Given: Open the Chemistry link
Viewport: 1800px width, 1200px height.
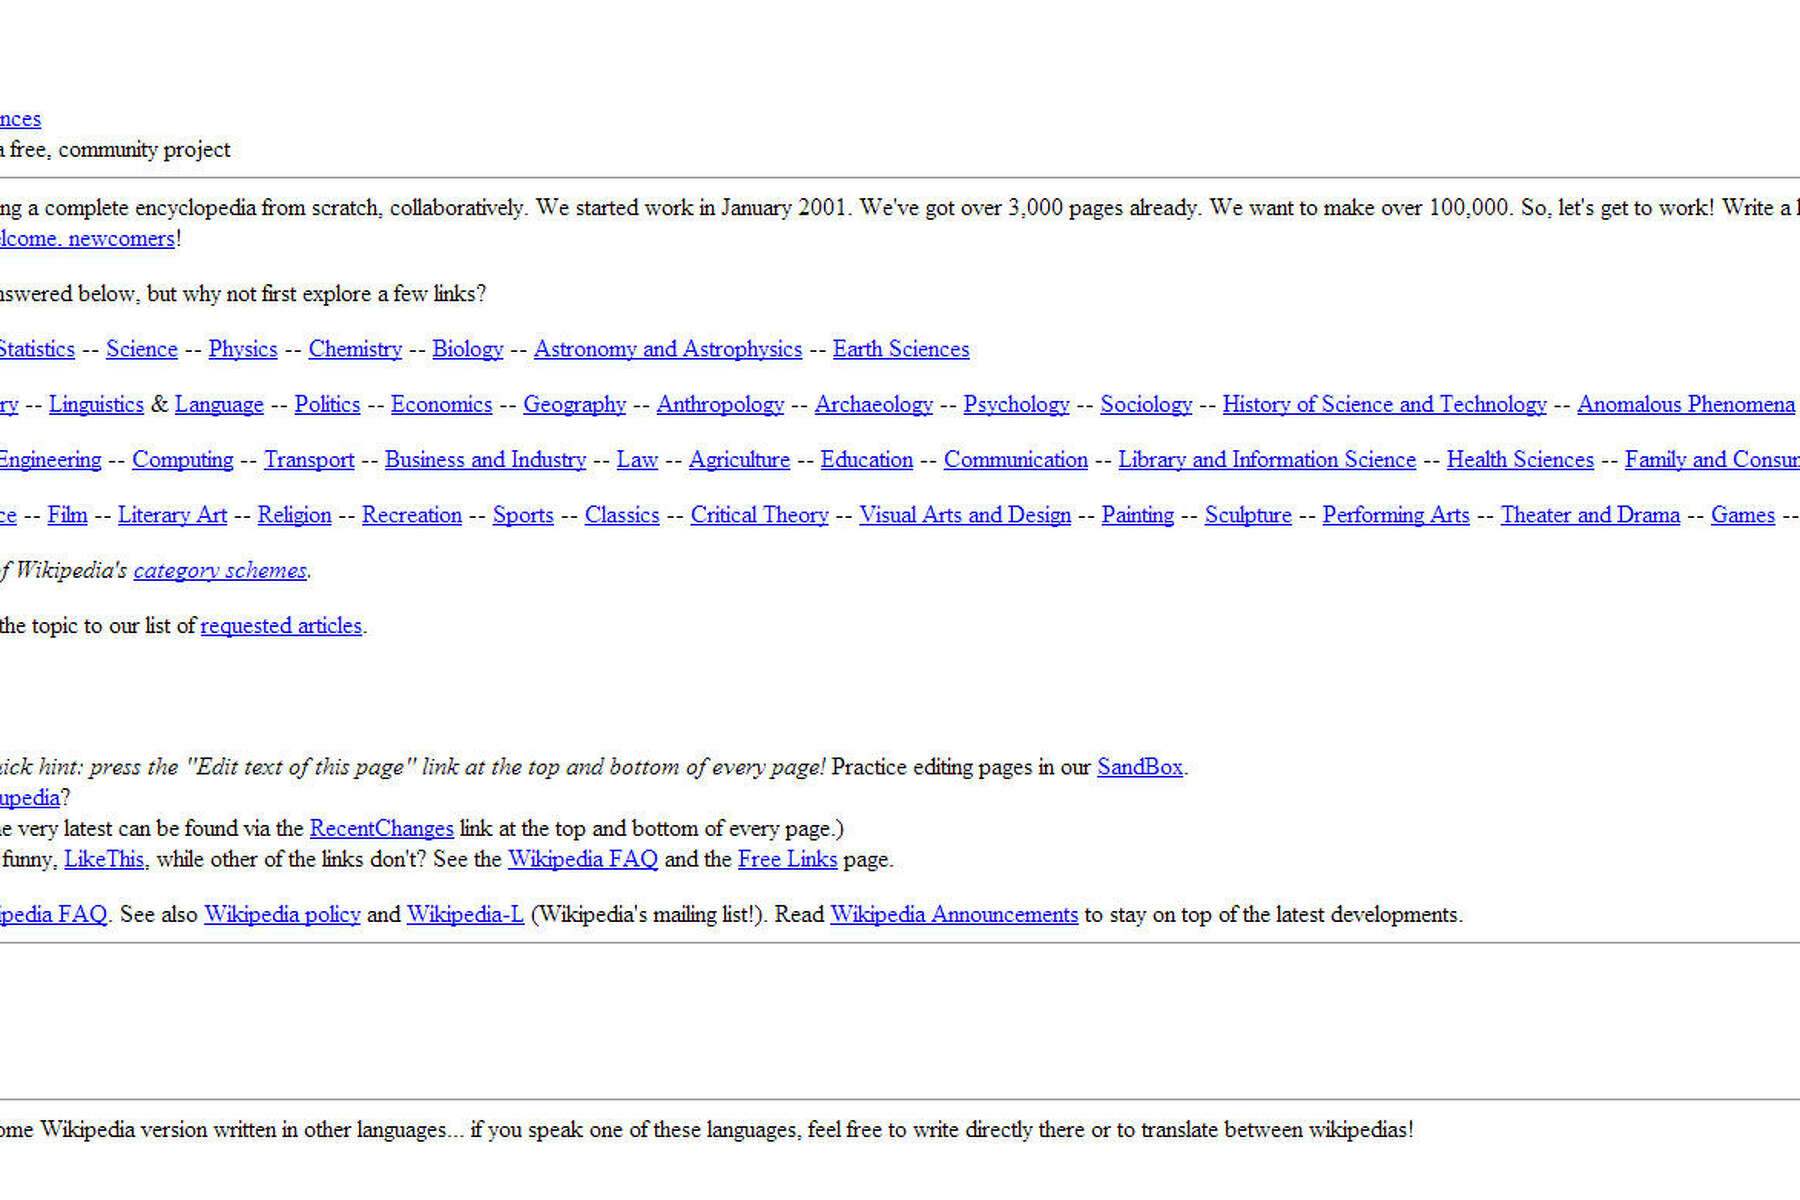Looking at the screenshot, I should [x=355, y=349].
